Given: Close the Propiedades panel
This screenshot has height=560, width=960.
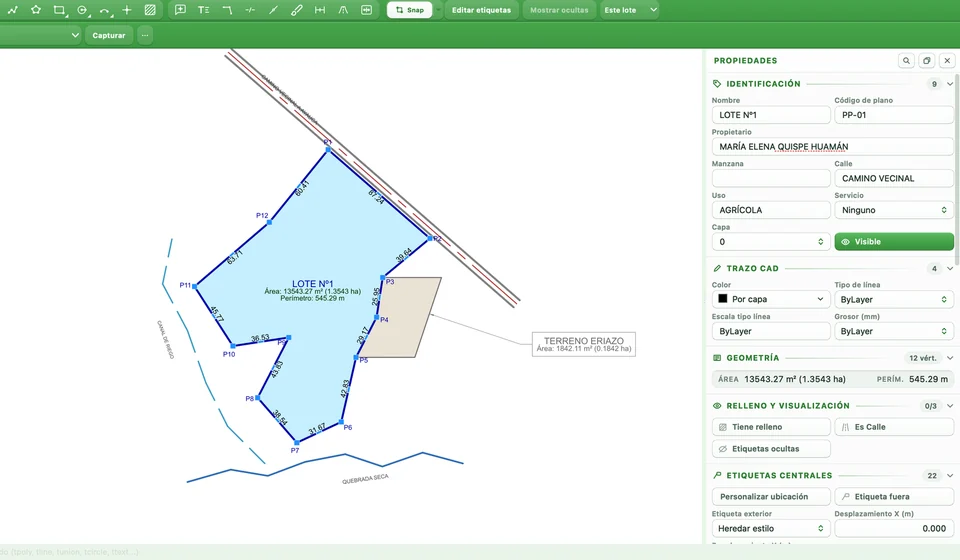Looking at the screenshot, I should click(x=947, y=61).
